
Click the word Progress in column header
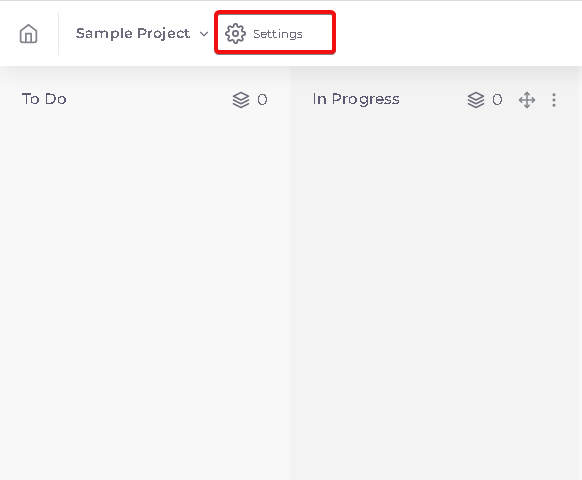[366, 99]
